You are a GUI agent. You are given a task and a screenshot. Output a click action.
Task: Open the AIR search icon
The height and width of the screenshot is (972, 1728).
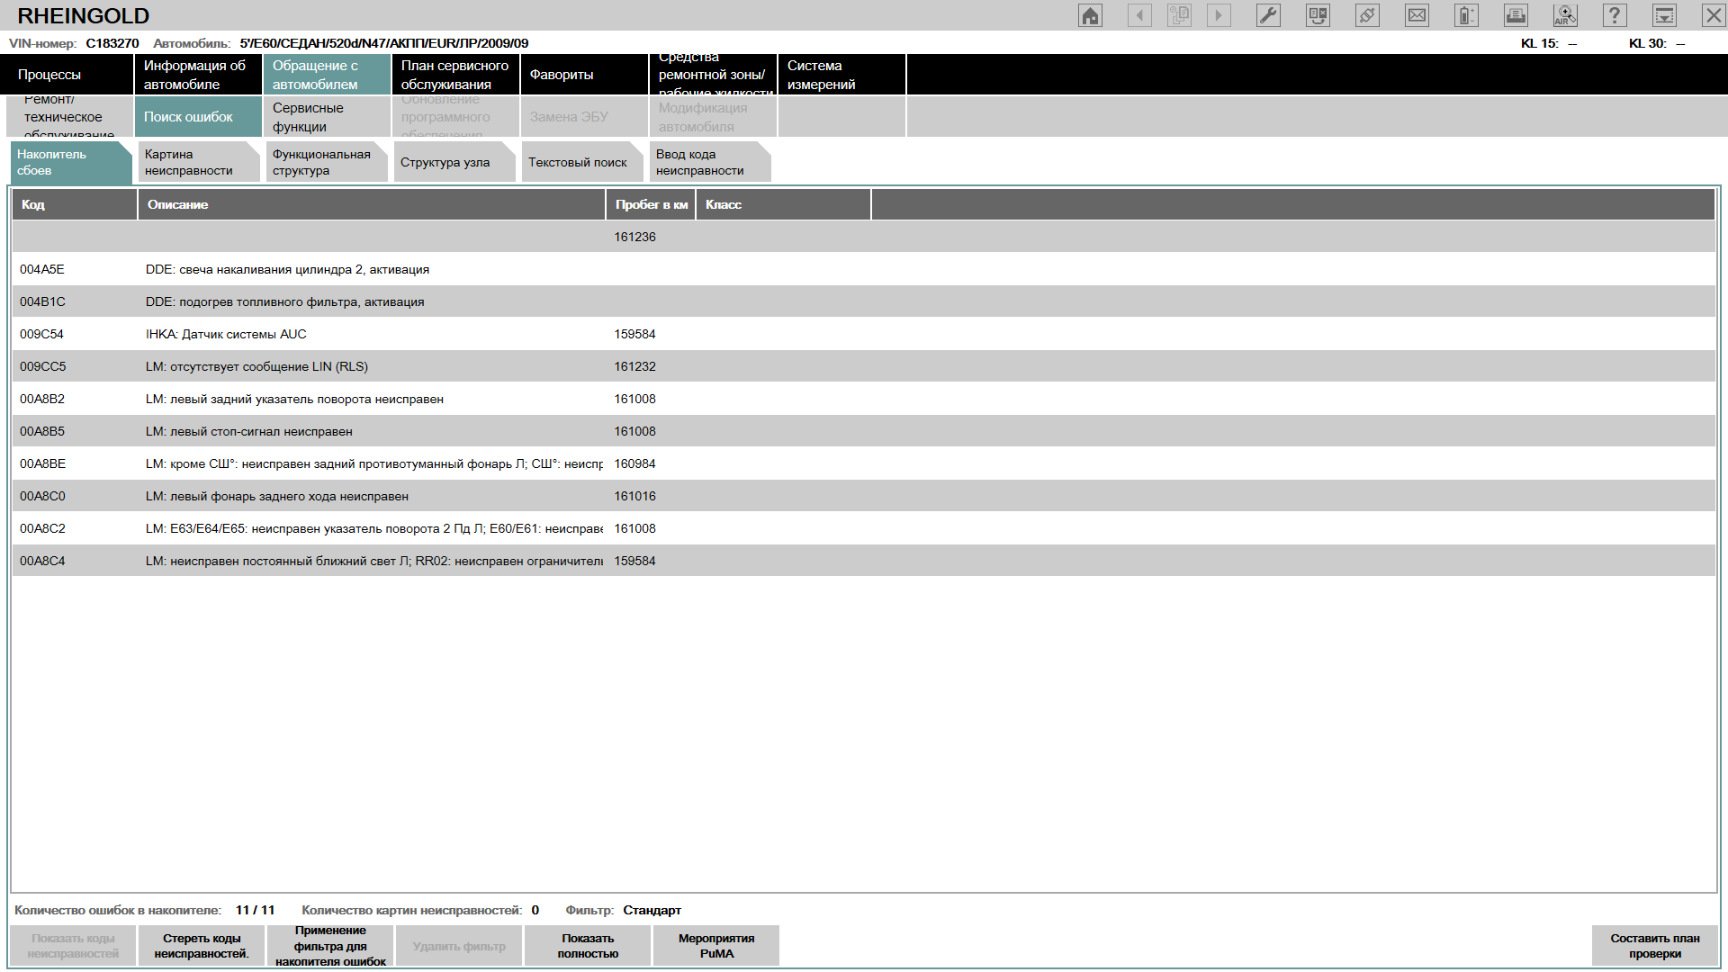point(1565,15)
